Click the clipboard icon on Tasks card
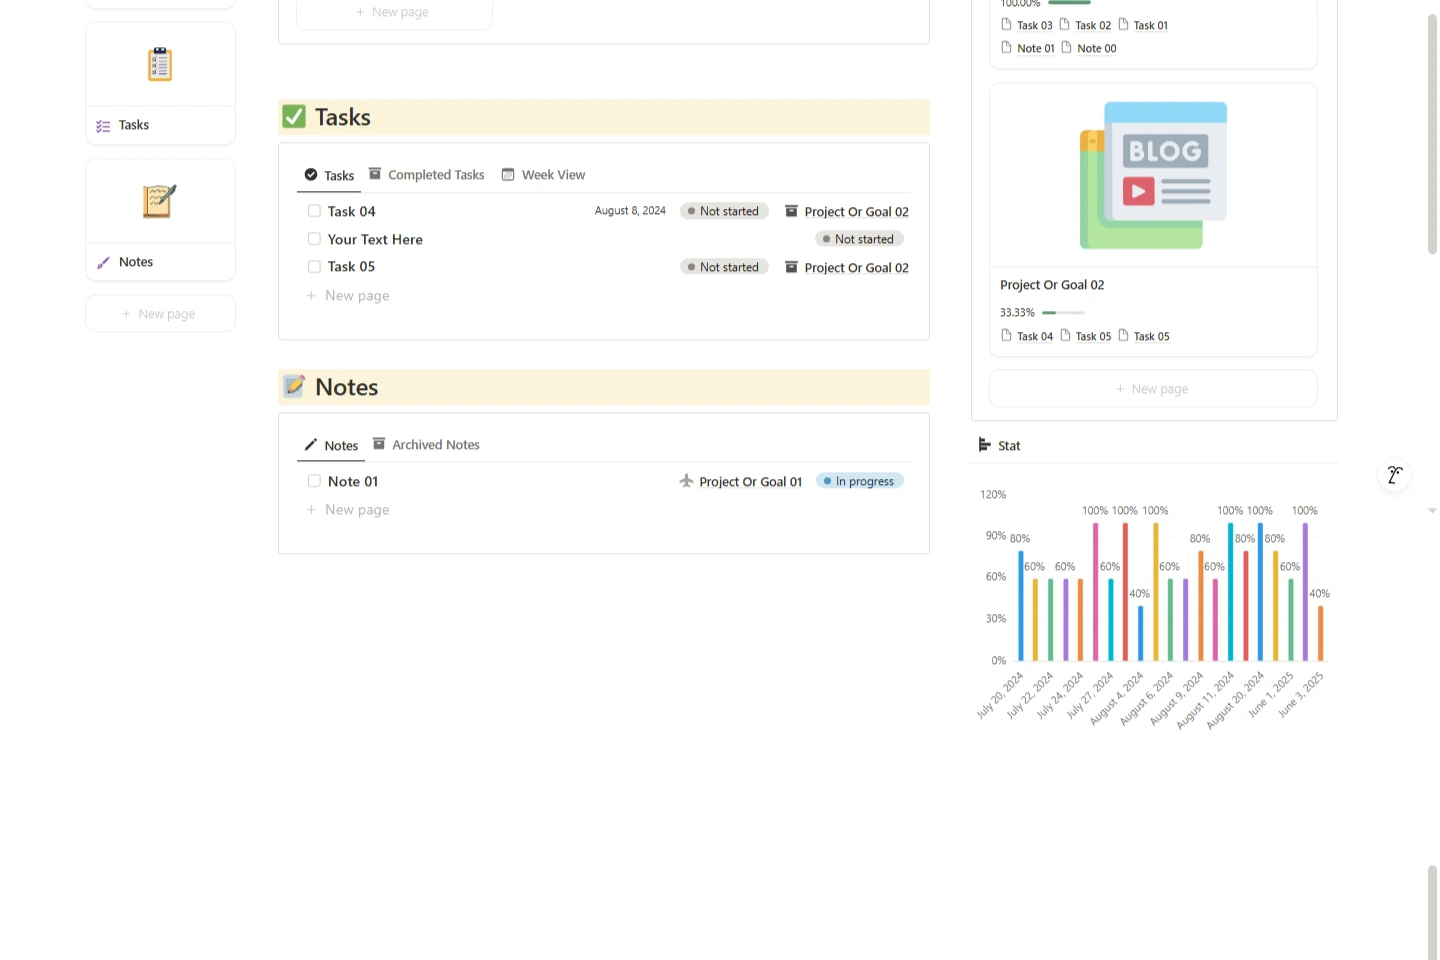Image resolution: width=1440 pixels, height=960 pixels. coord(160,65)
